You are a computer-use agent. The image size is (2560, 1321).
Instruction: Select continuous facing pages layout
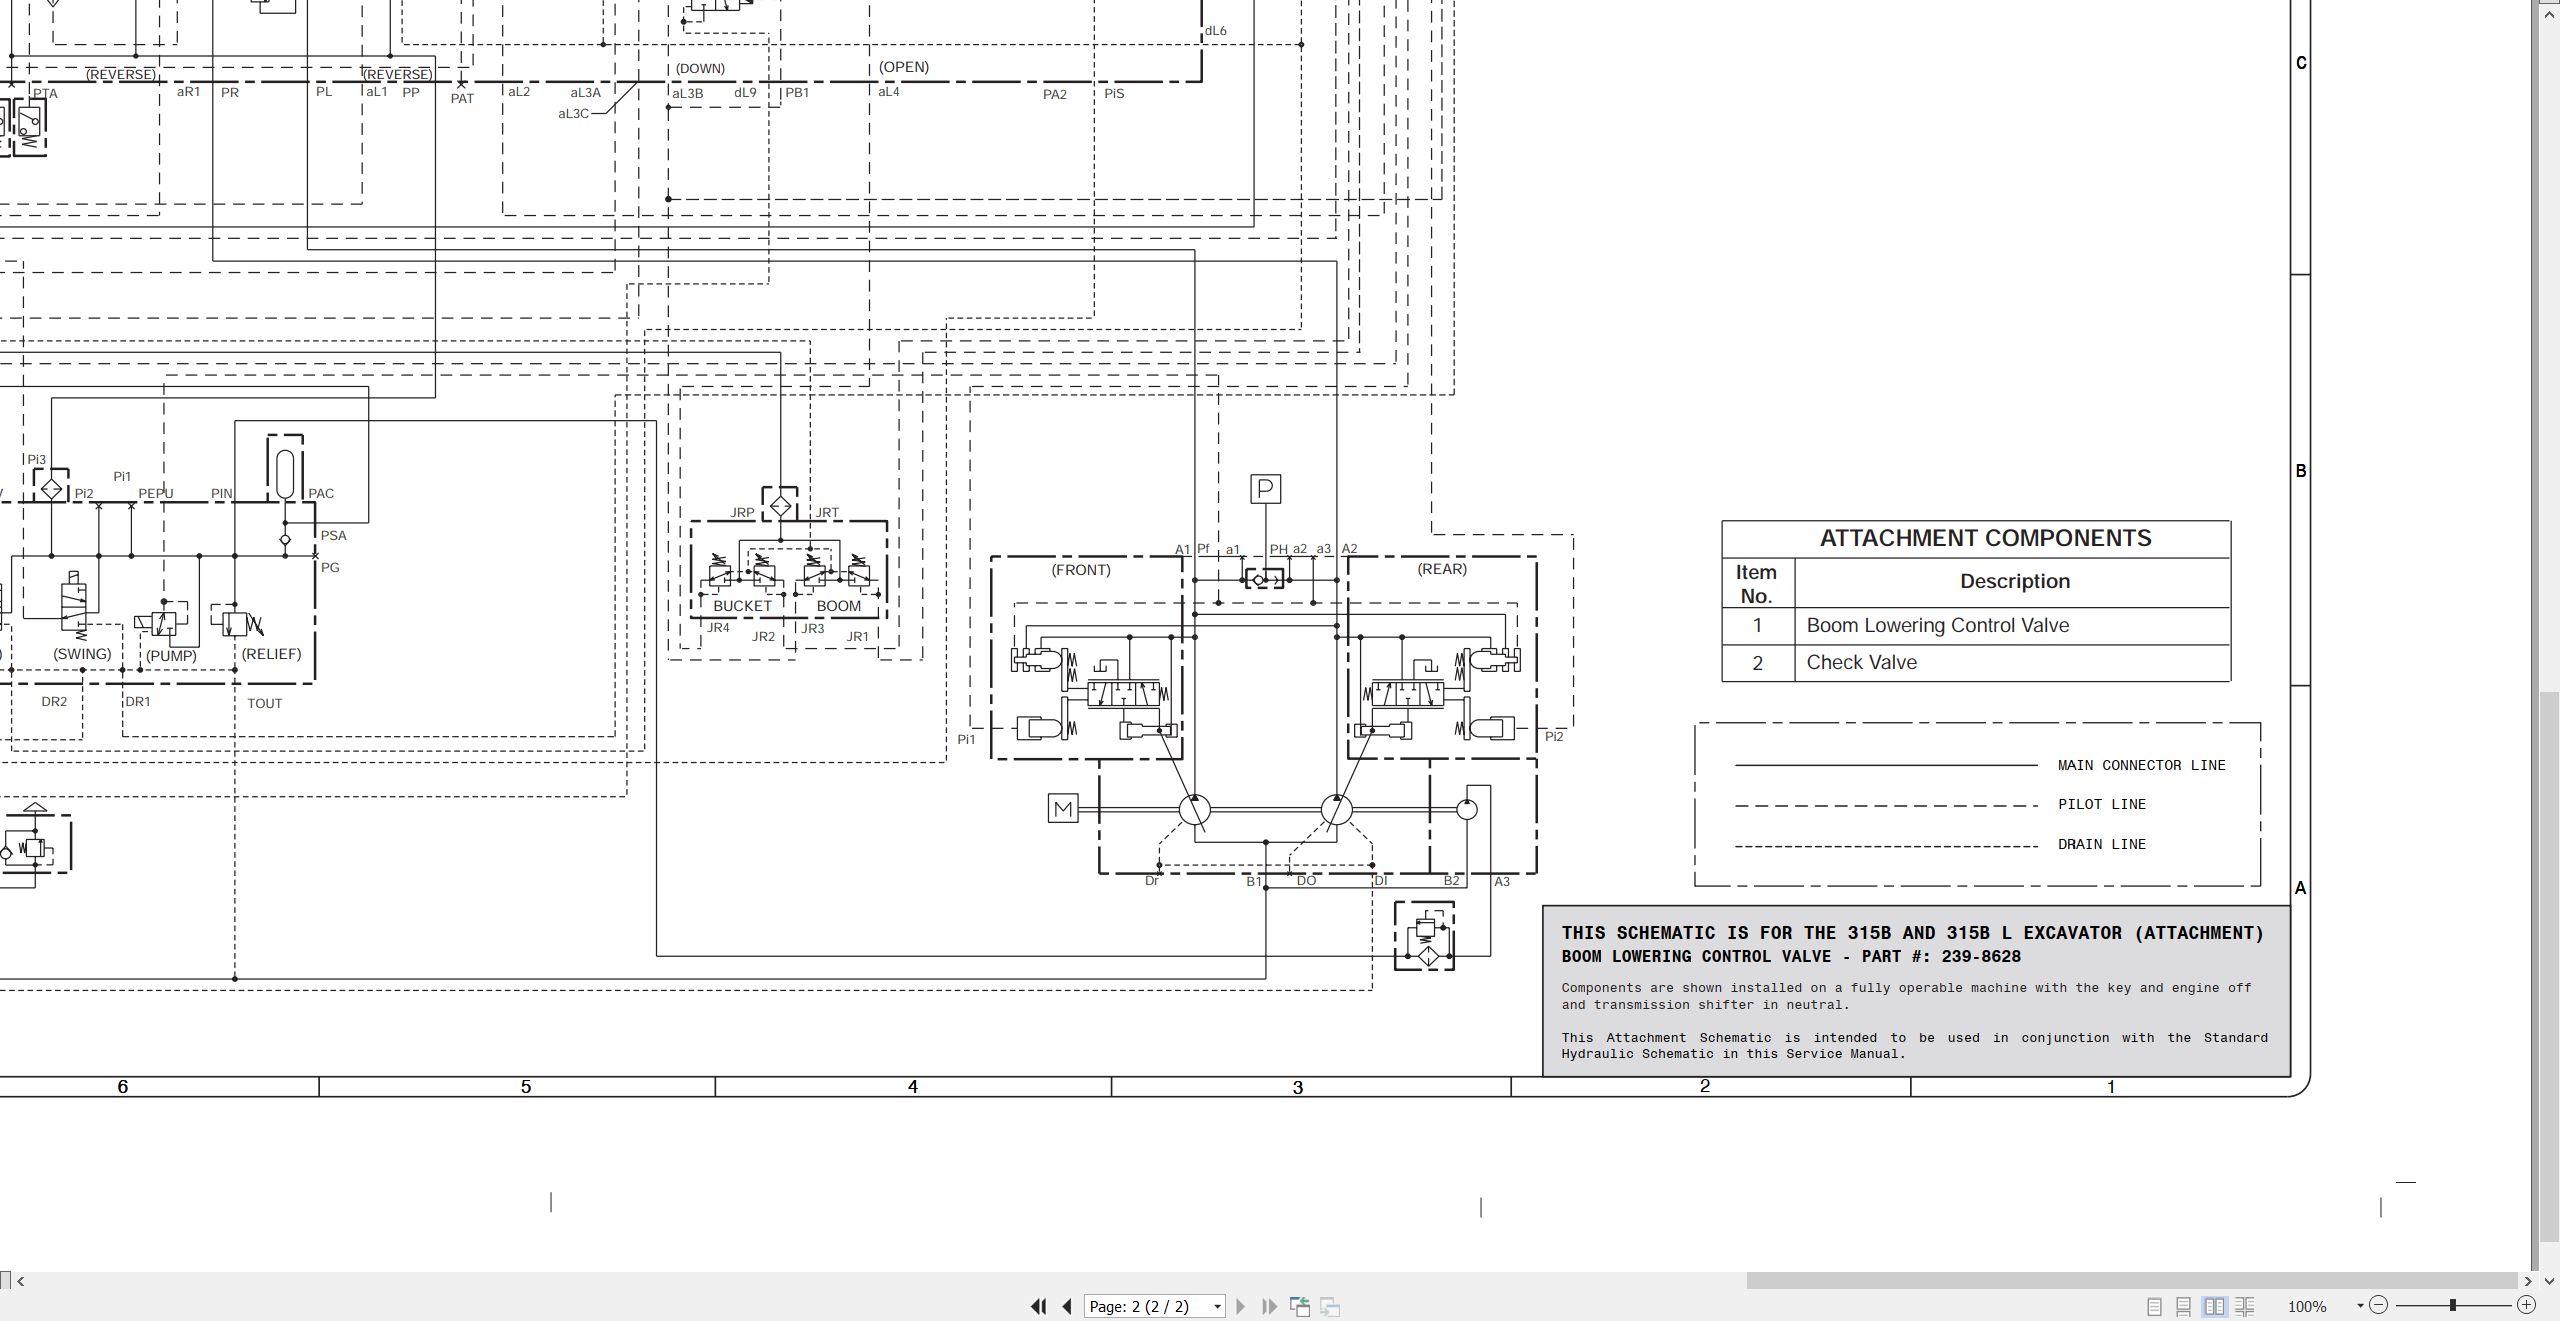tap(2245, 1306)
